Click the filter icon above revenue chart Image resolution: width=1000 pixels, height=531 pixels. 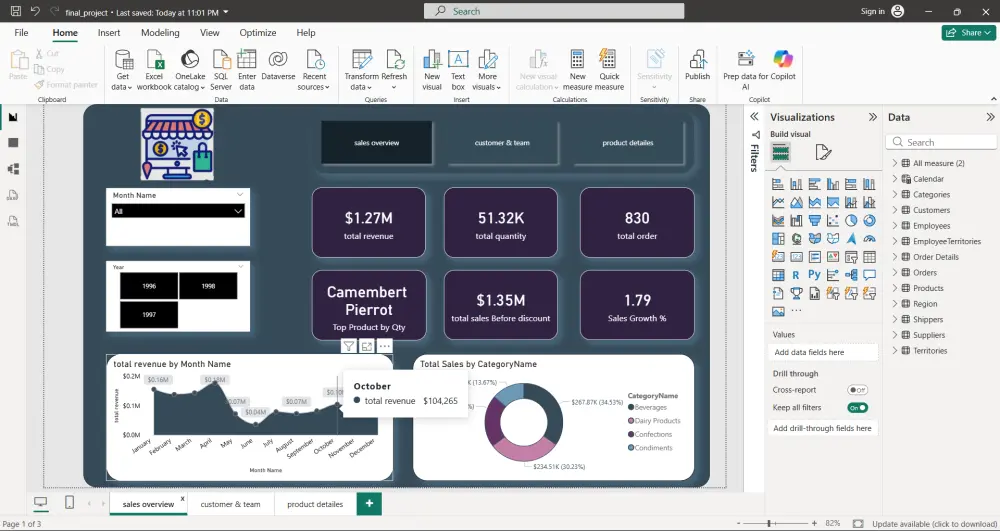(349, 346)
